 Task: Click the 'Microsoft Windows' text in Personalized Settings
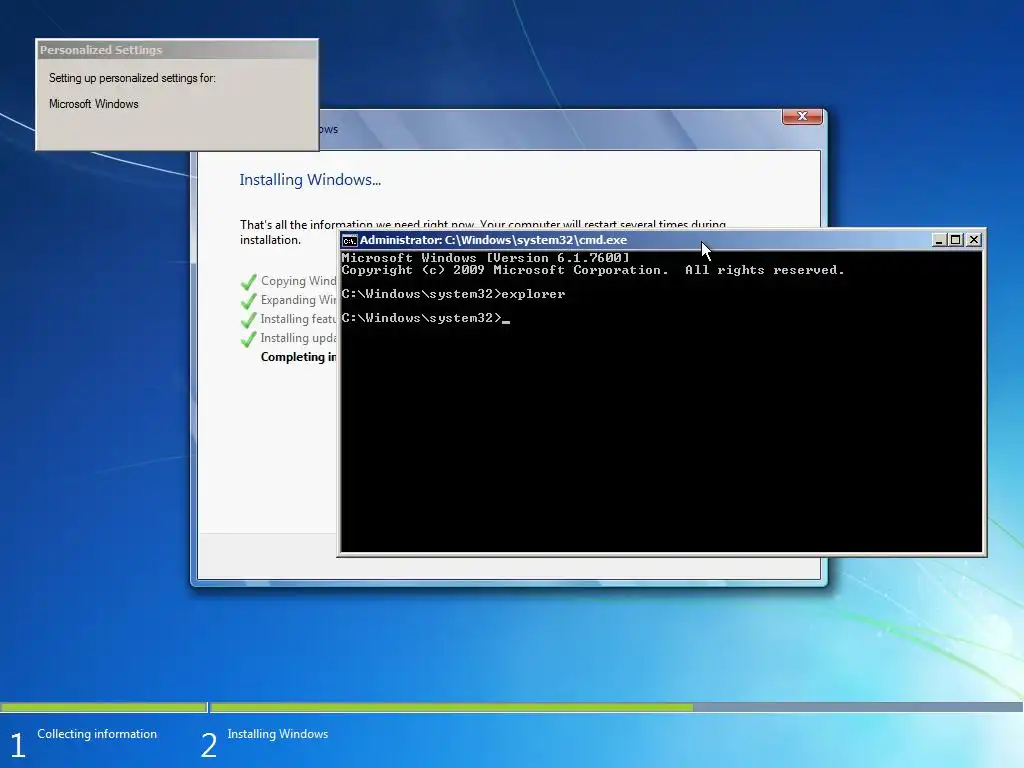(93, 104)
